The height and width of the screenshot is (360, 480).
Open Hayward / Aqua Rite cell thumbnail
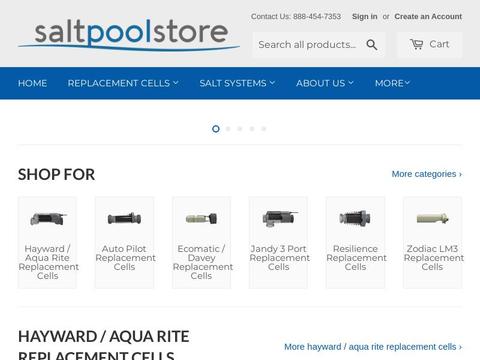pos(48,219)
